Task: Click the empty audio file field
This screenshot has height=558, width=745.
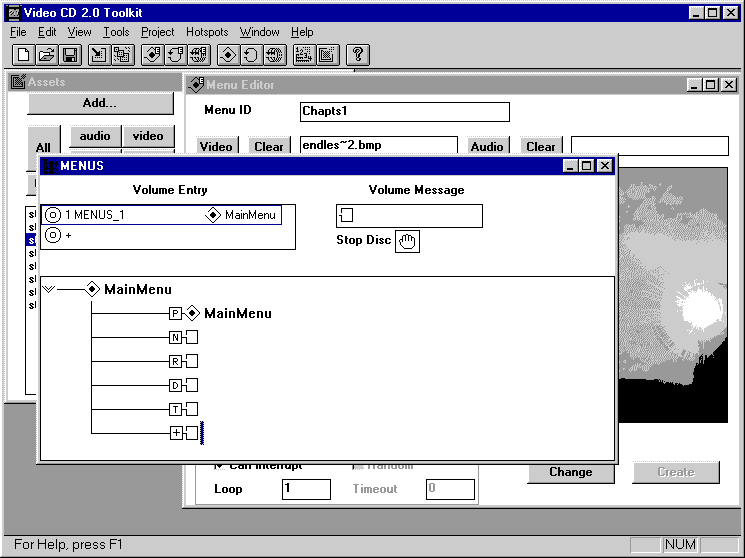Action: click(649, 146)
